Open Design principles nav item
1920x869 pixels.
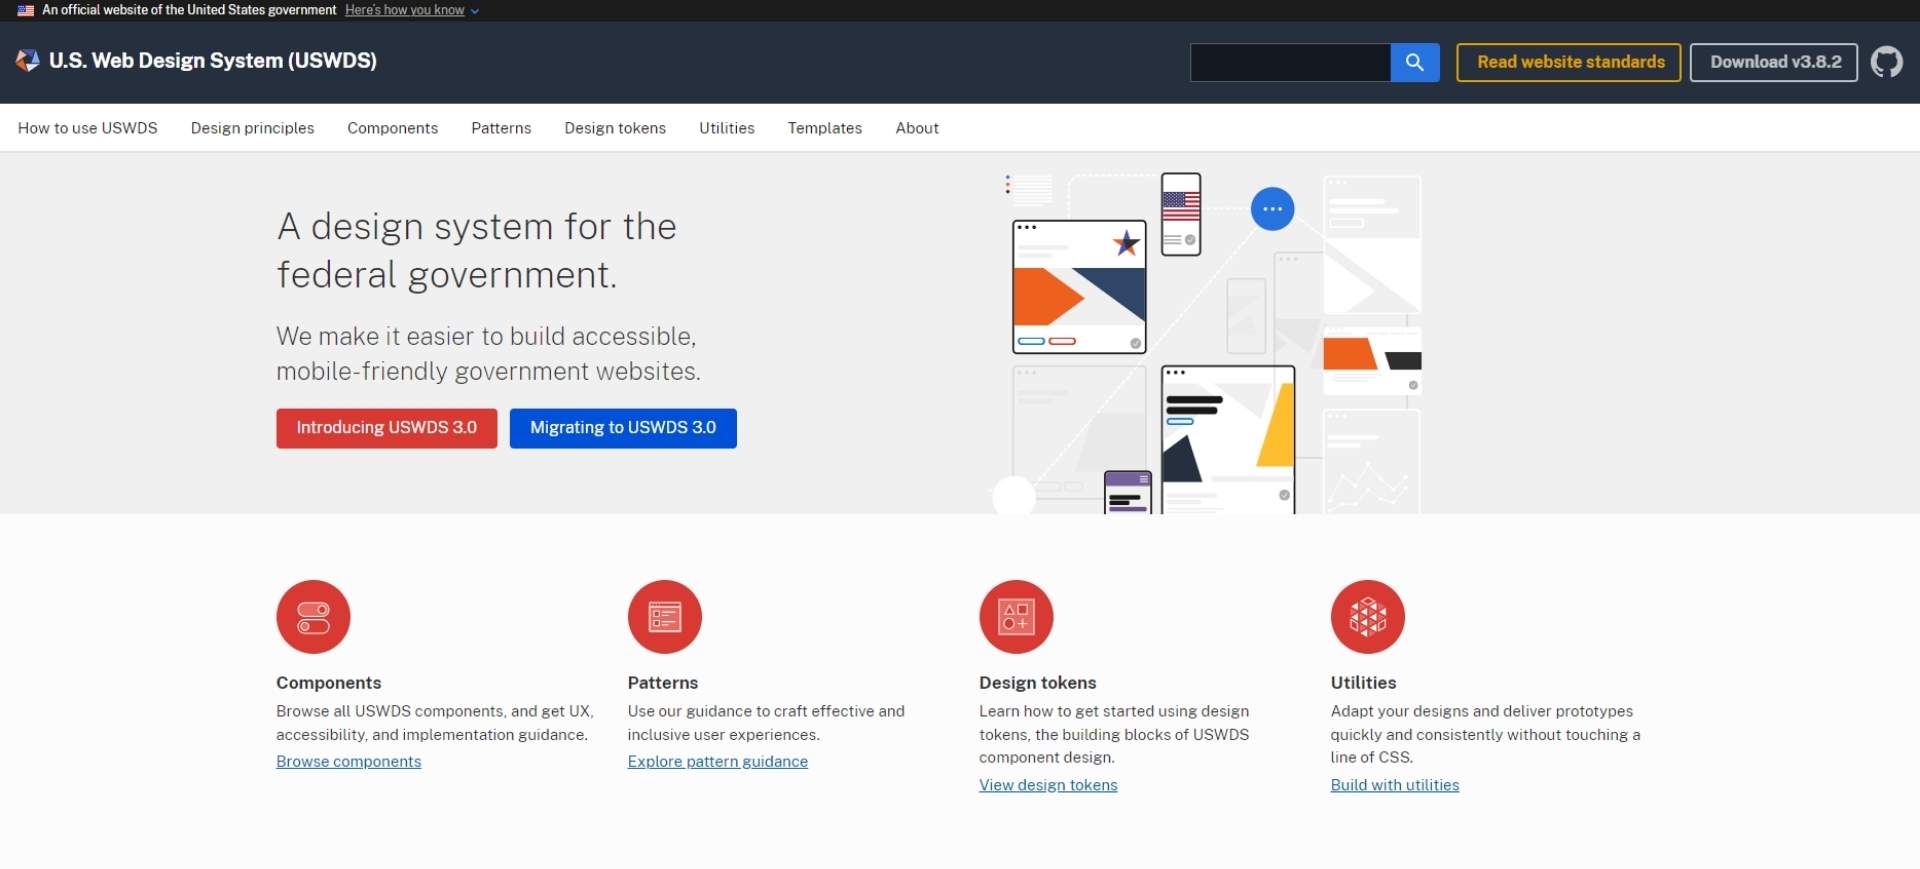coord(252,128)
